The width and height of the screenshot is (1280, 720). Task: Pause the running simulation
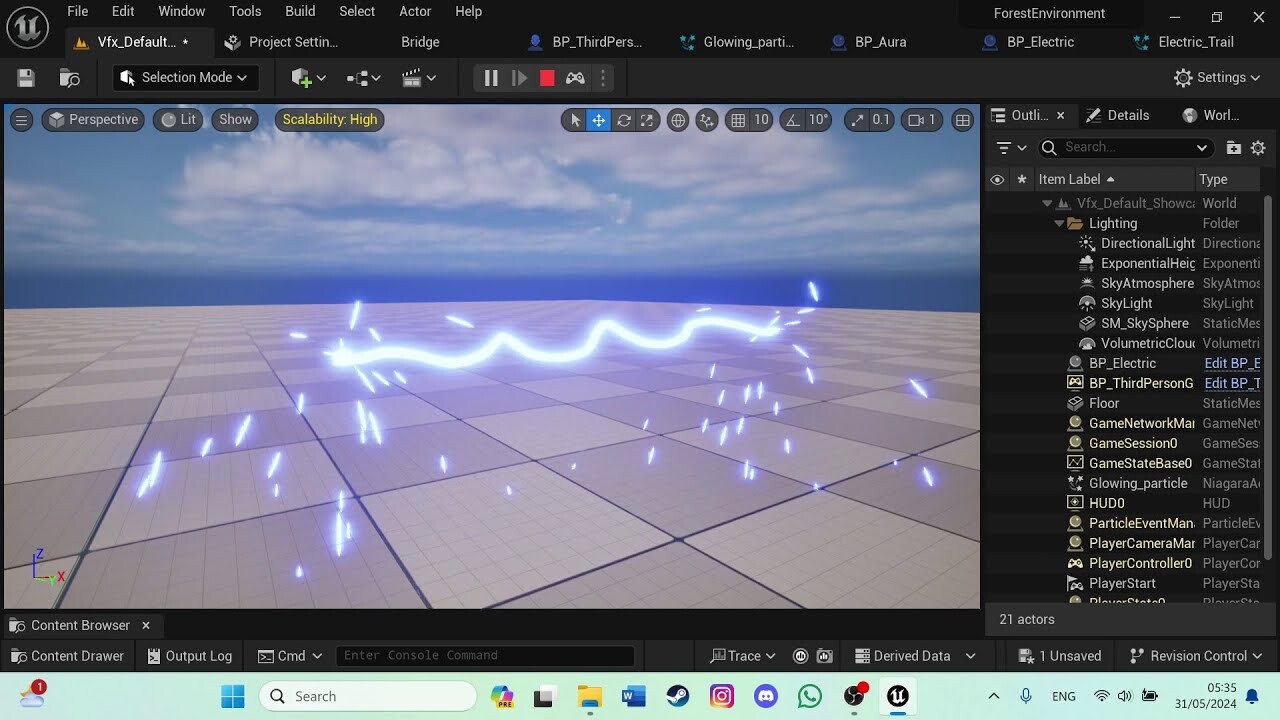(490, 77)
